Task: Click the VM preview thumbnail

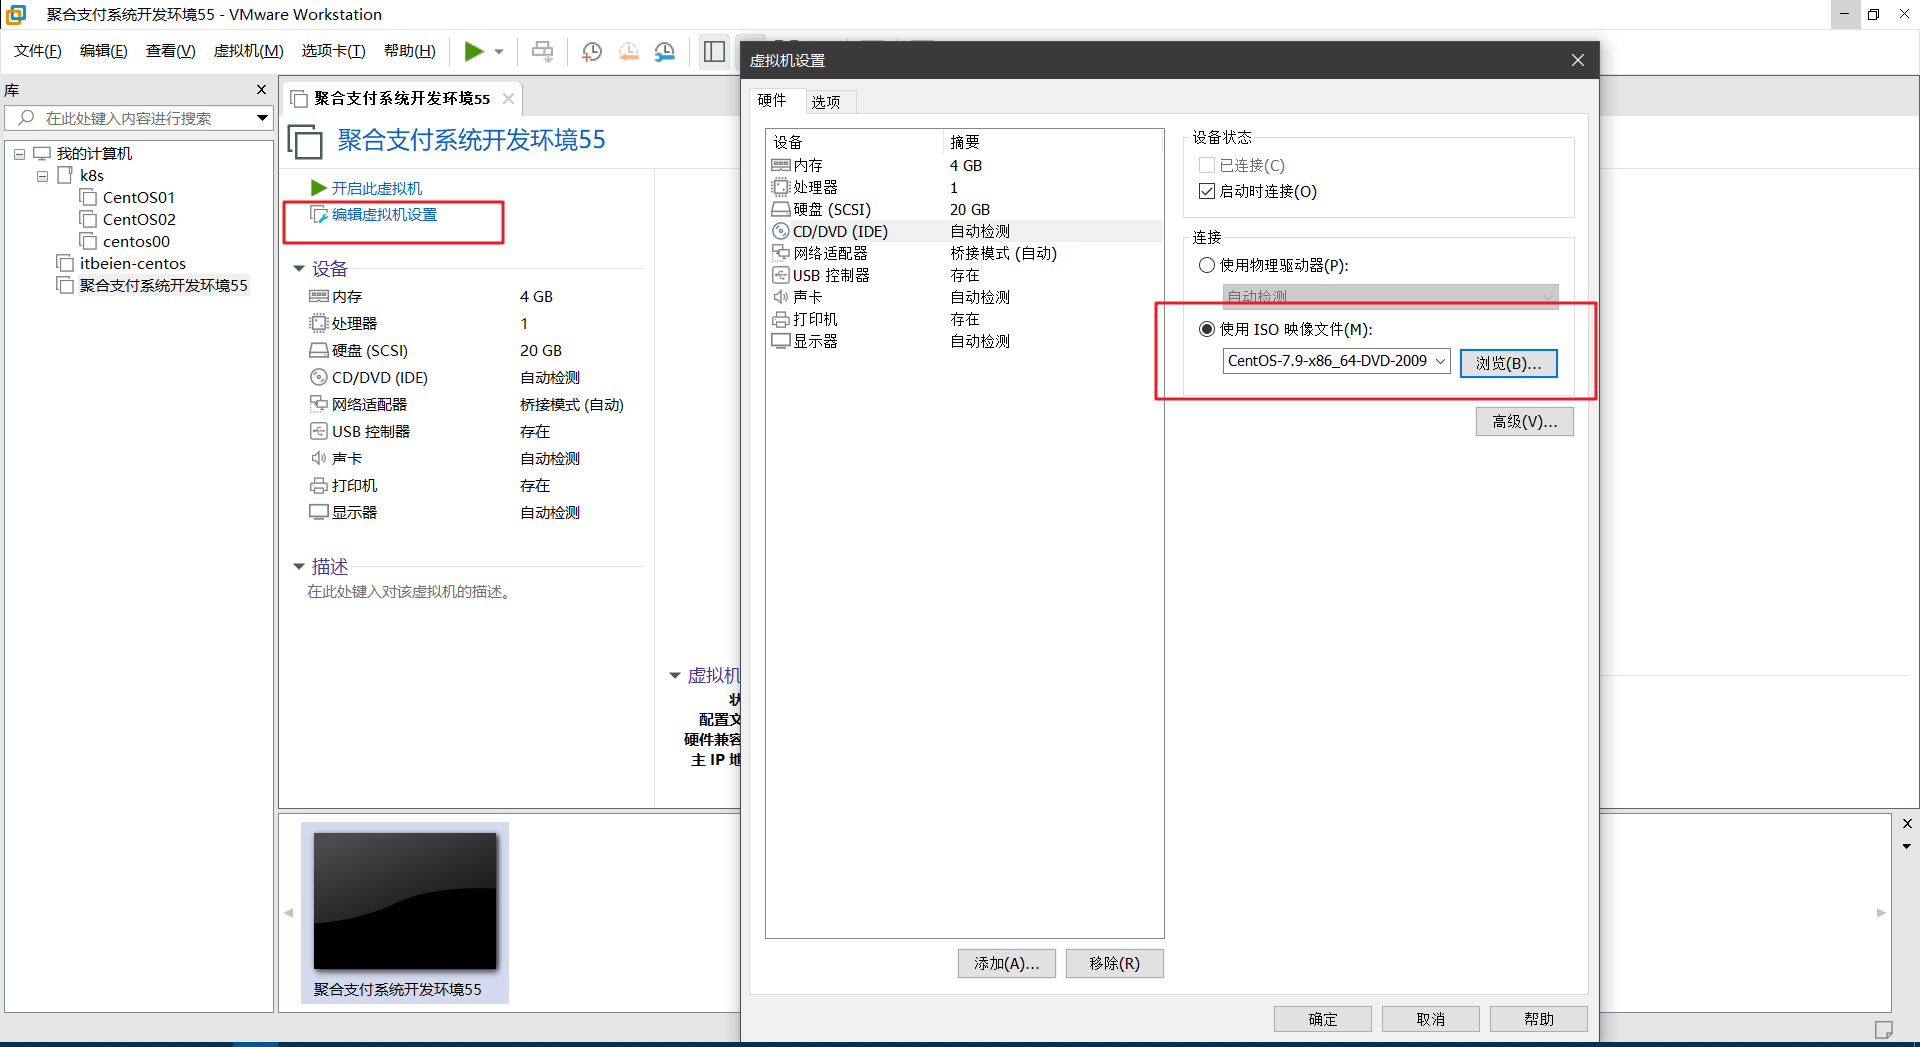Action: 405,901
